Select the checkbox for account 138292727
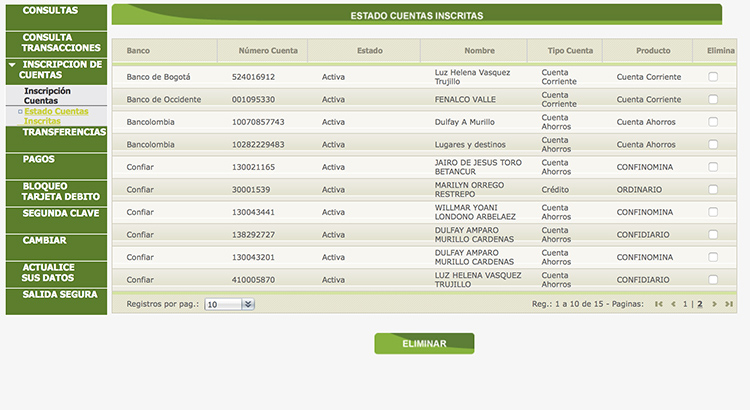 point(713,234)
